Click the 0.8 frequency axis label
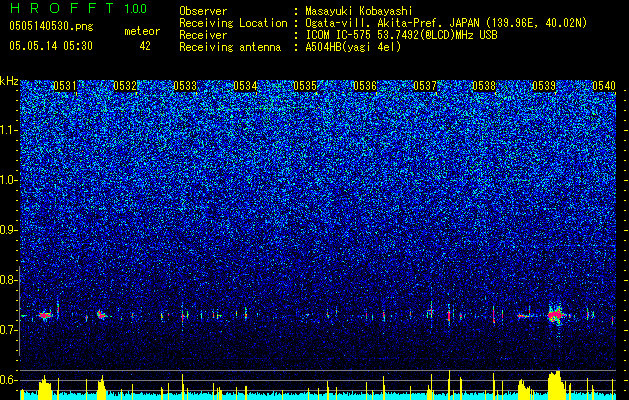The height and width of the screenshot is (400, 629). pyautogui.click(x=8, y=280)
